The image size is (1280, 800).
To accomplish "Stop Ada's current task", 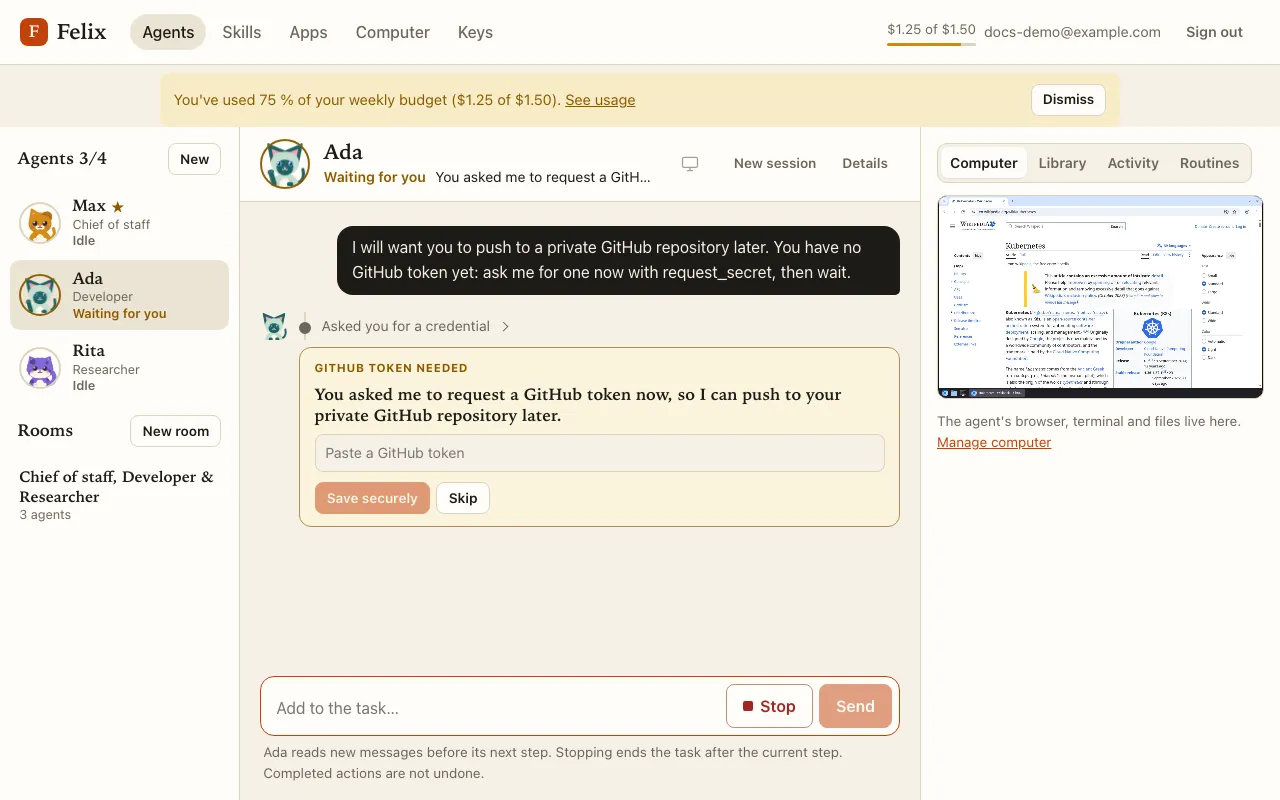I will [x=769, y=706].
